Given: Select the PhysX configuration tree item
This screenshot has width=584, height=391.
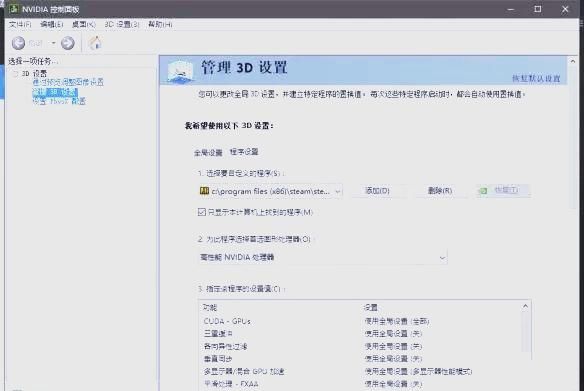Looking at the screenshot, I should 59,101.
